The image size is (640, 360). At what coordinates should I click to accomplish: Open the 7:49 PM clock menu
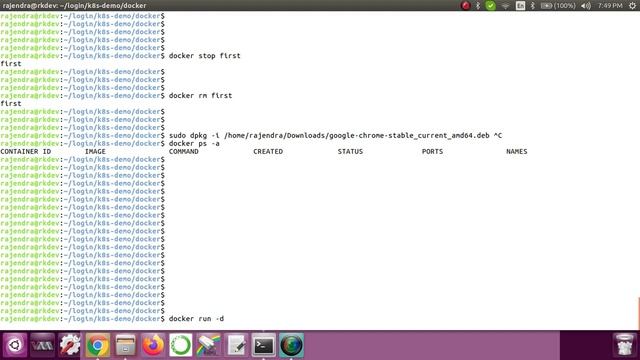(x=610, y=5)
